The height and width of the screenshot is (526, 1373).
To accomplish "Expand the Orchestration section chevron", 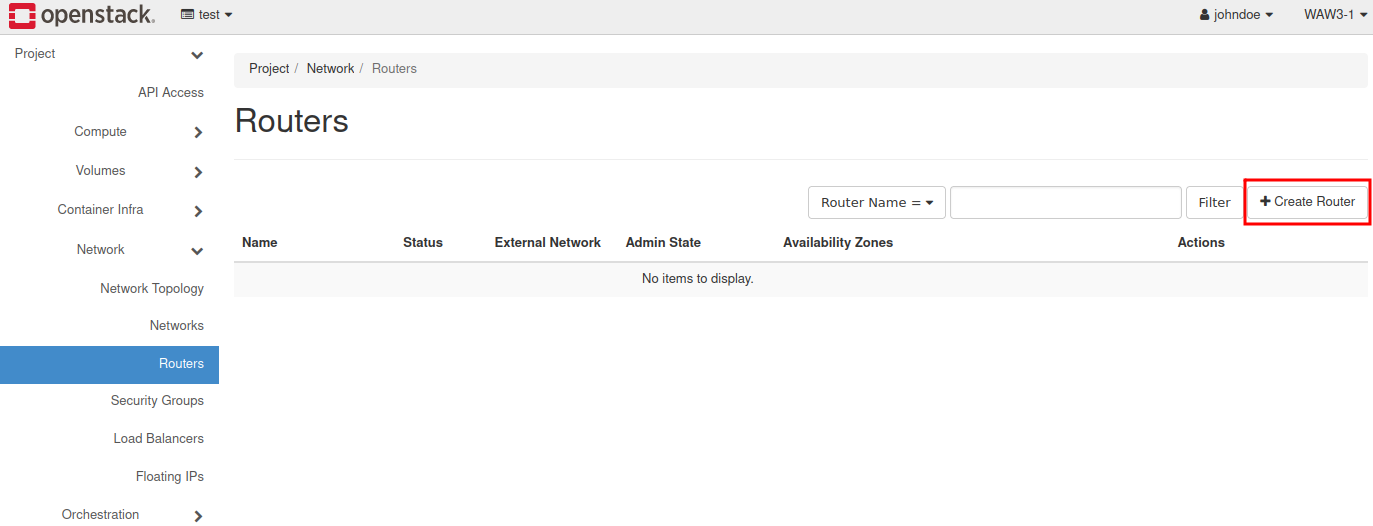I will (x=198, y=516).
